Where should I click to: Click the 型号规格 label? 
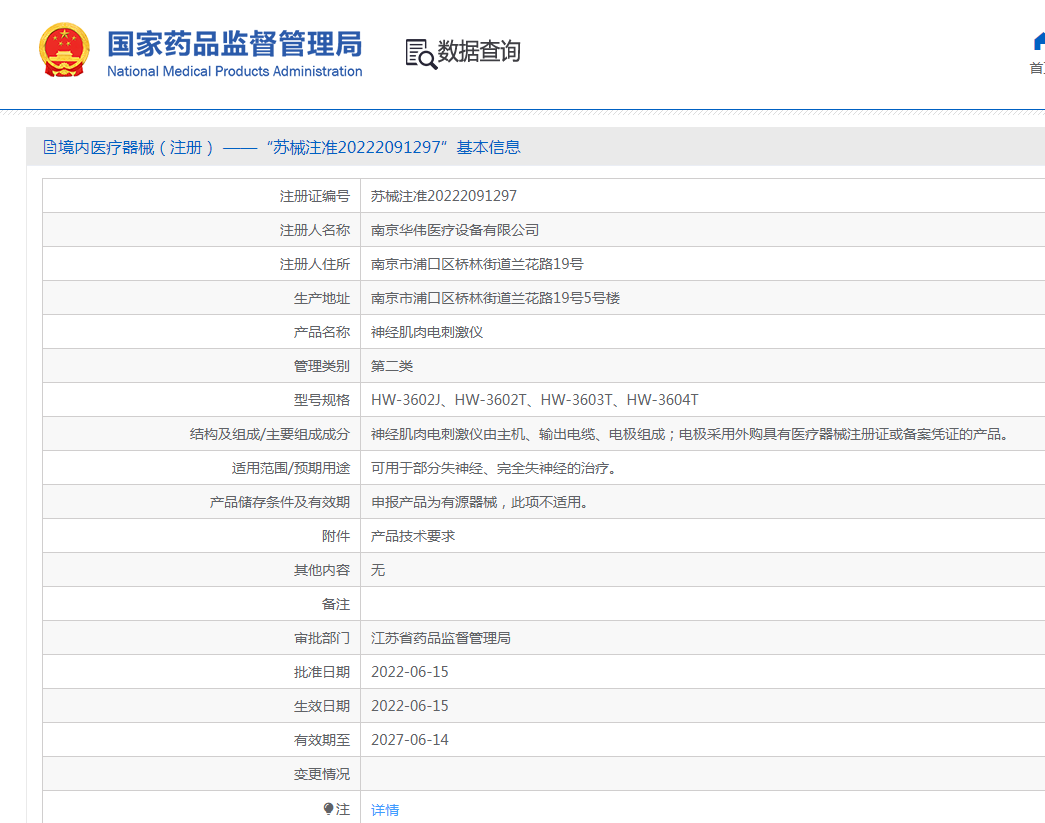click(322, 400)
